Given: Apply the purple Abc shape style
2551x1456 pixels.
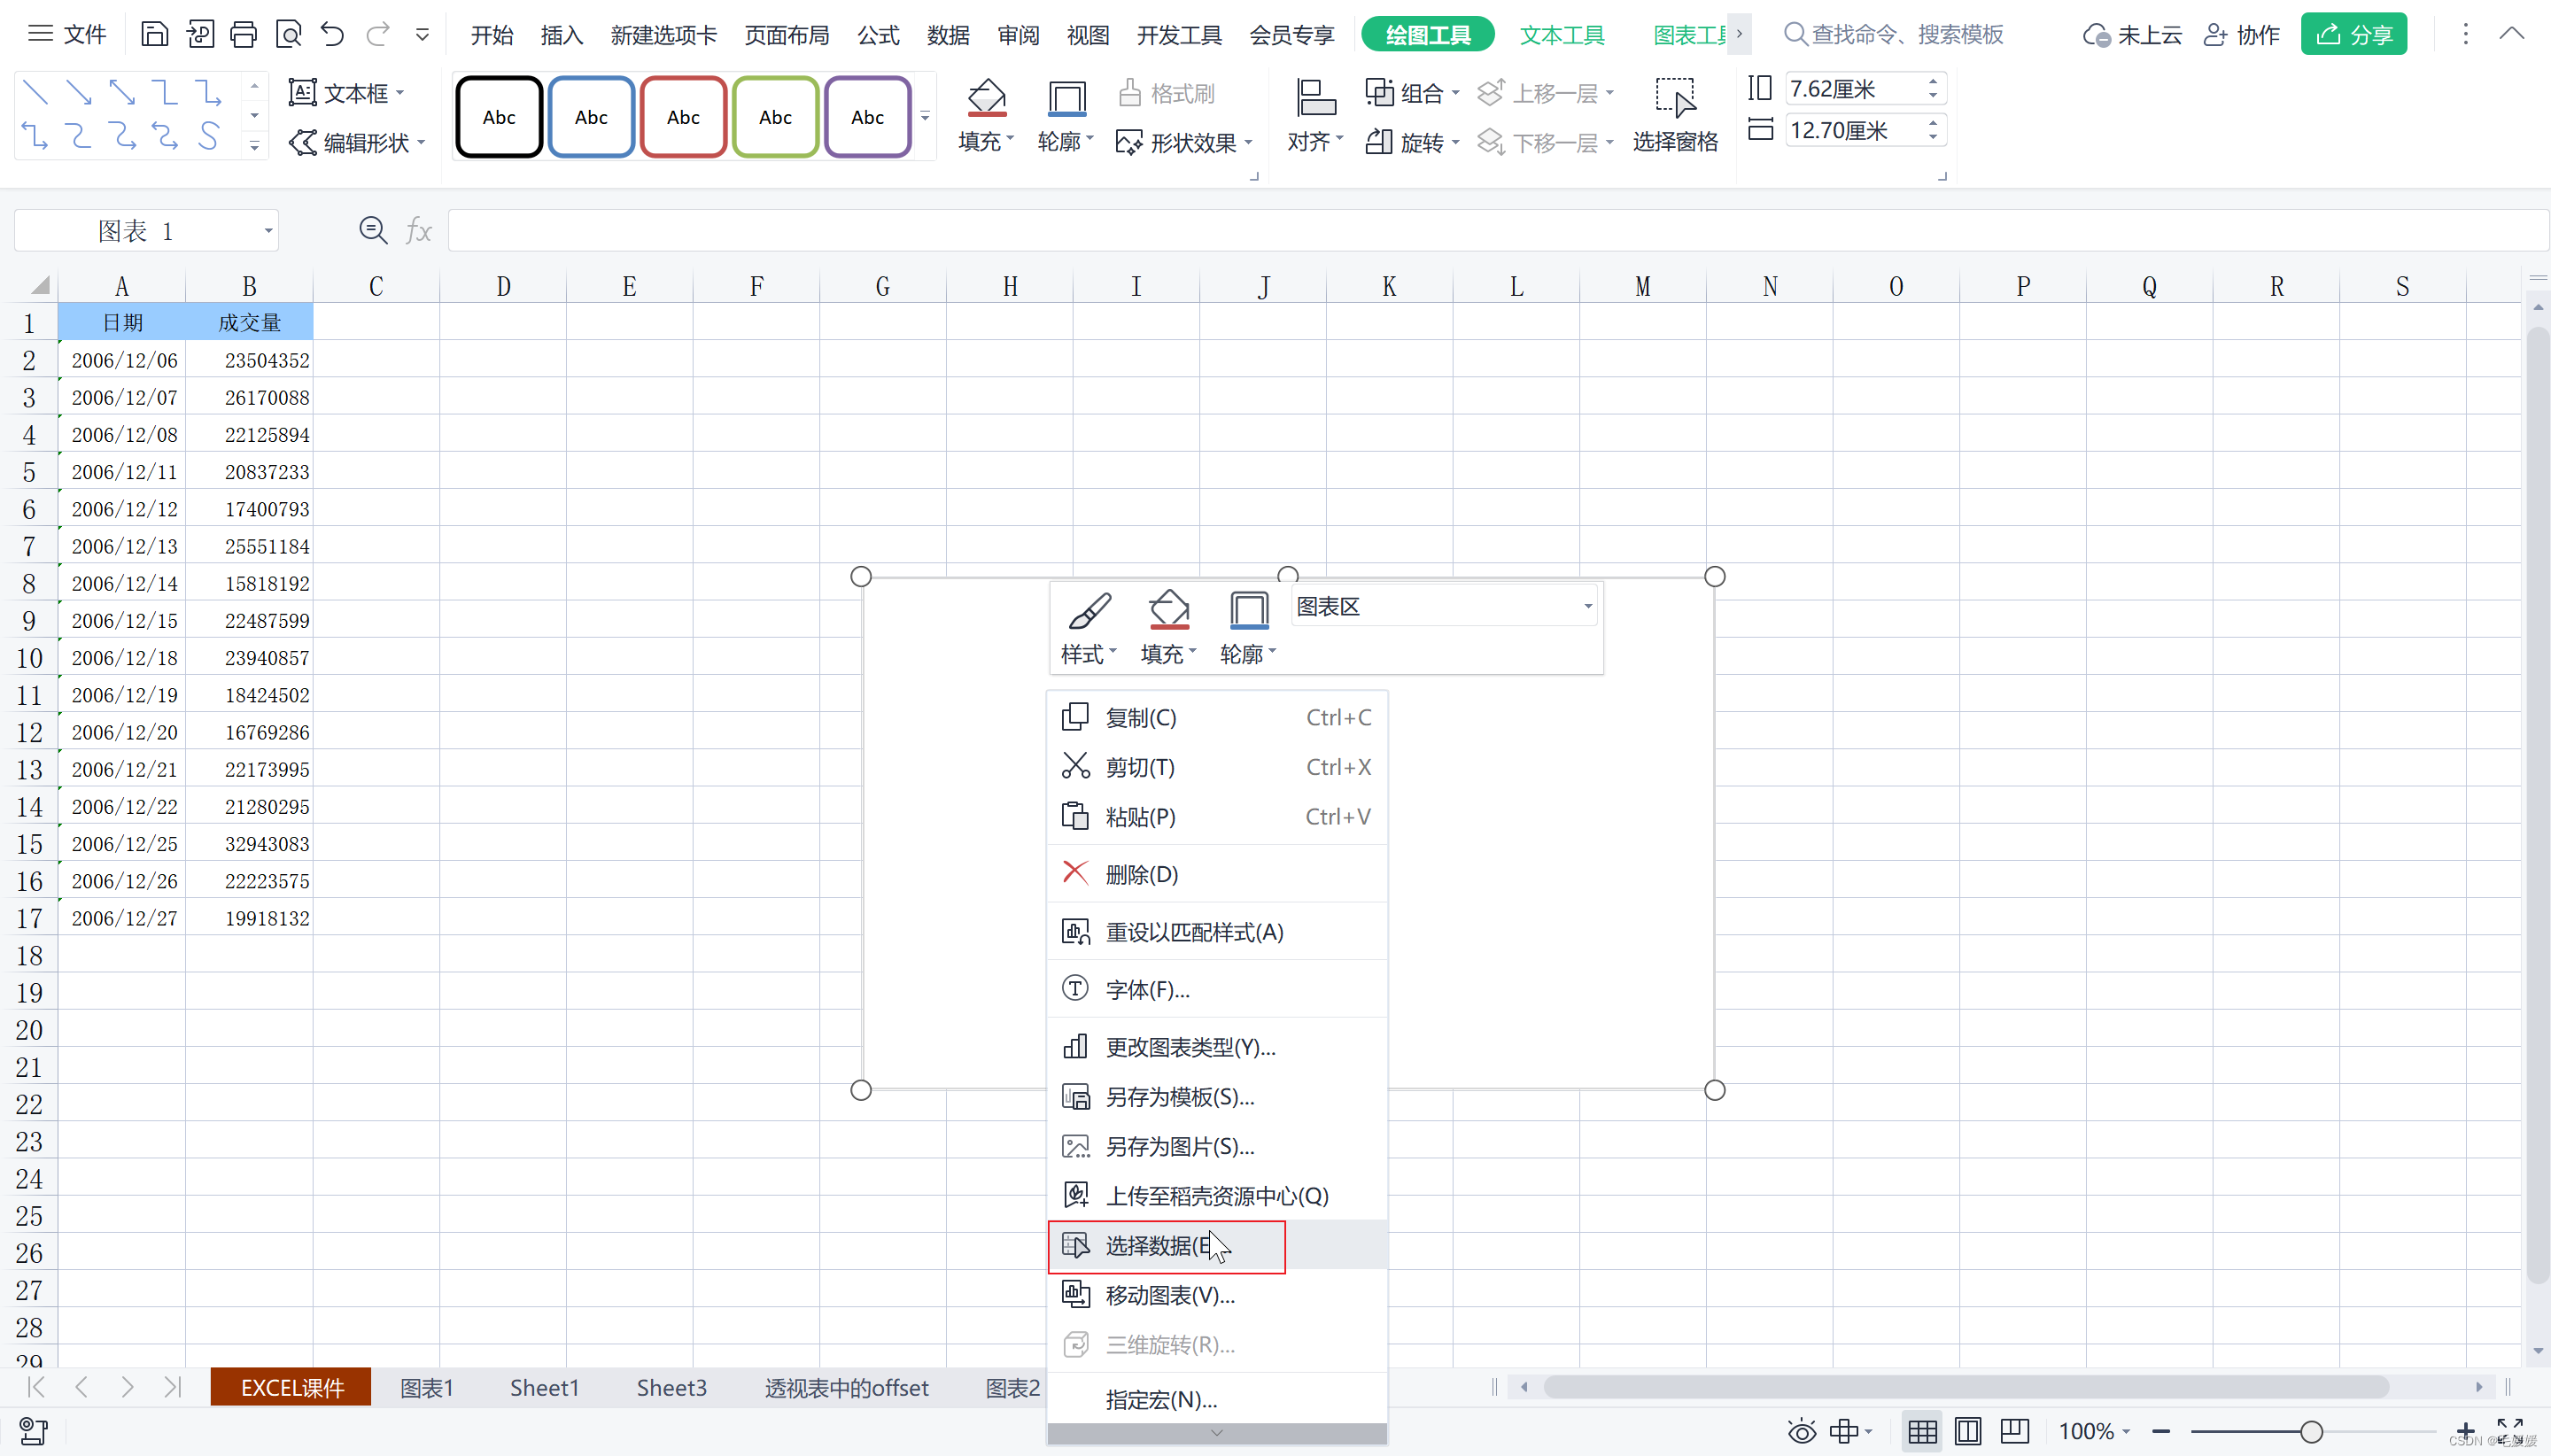Looking at the screenshot, I should point(867,117).
